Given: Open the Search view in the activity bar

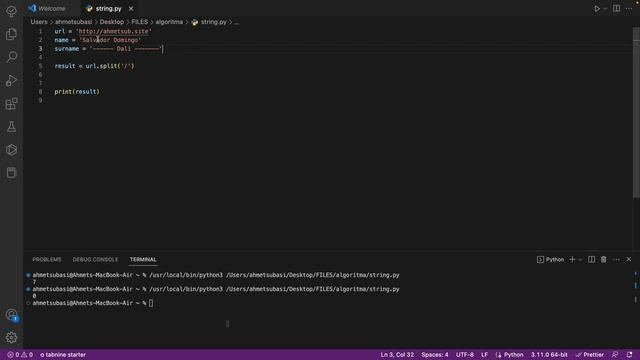Looking at the screenshot, I should [11, 57].
